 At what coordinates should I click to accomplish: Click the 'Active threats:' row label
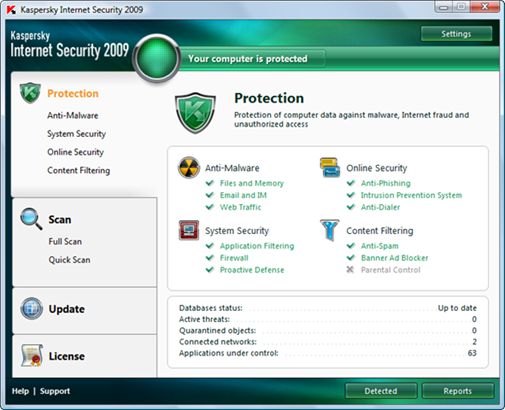(204, 319)
